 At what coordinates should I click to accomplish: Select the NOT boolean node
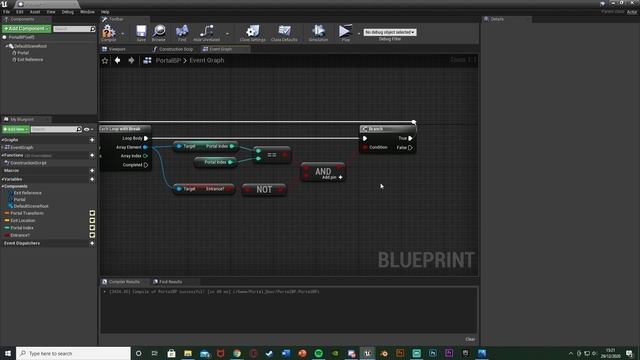pos(264,189)
